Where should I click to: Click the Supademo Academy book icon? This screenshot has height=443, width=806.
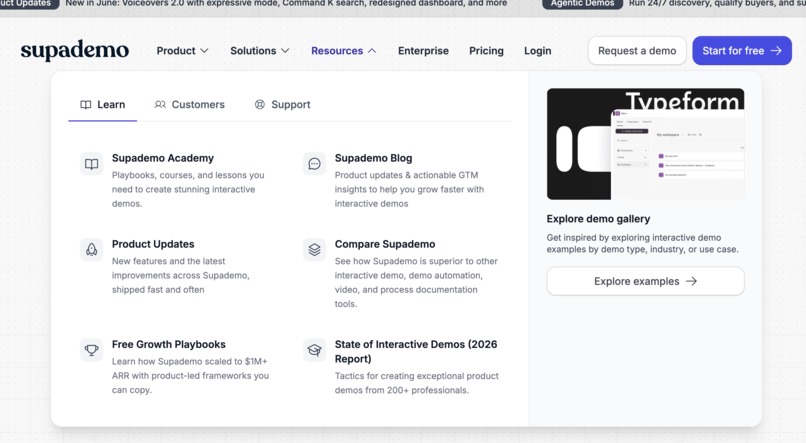[x=91, y=164]
